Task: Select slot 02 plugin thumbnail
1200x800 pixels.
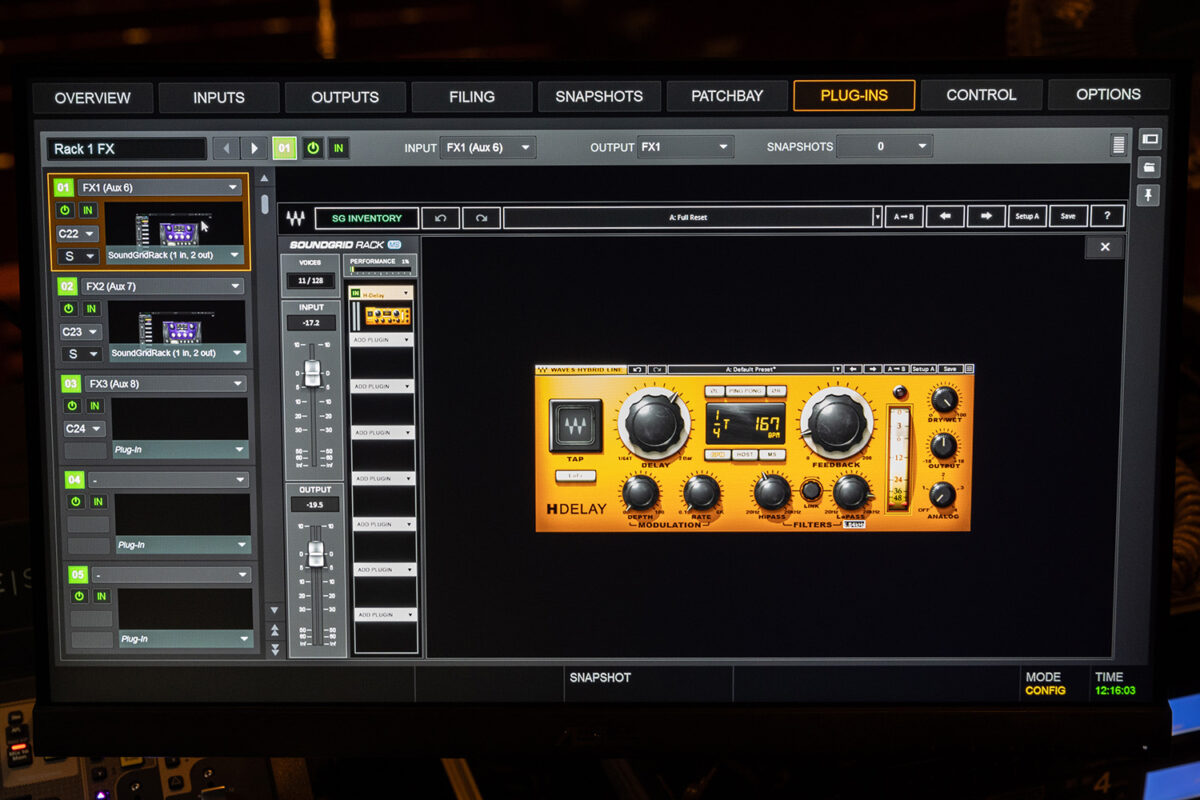Action: [x=178, y=322]
